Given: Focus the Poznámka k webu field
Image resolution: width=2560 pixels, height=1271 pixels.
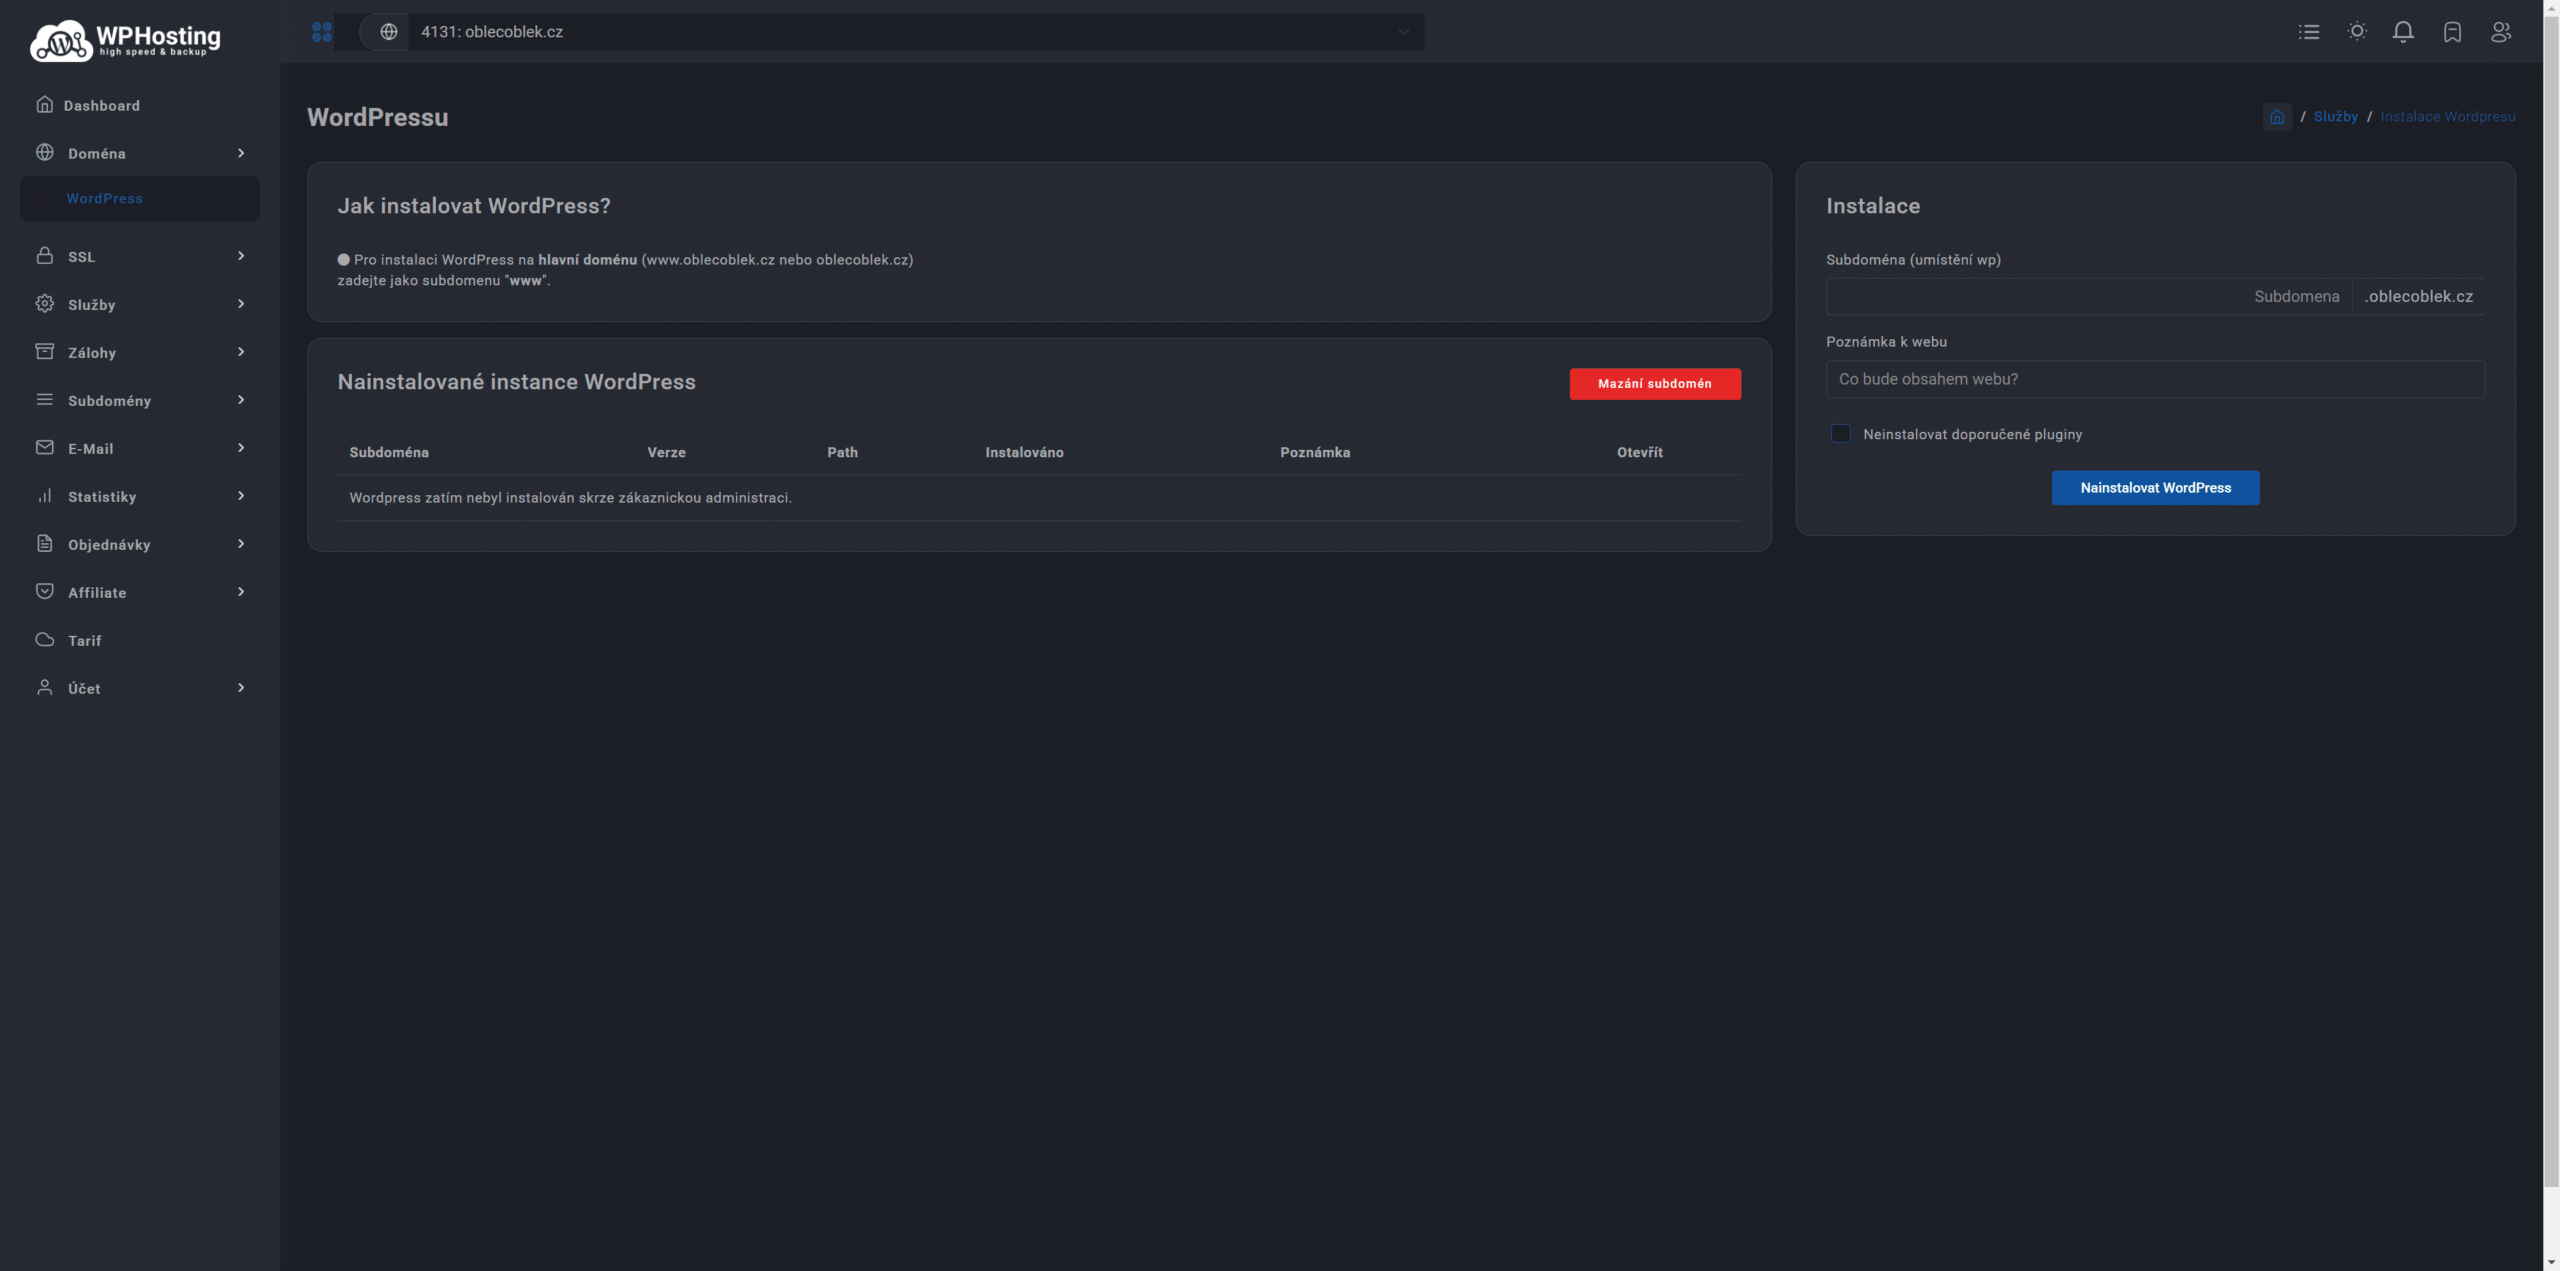Looking at the screenshot, I should point(2155,379).
